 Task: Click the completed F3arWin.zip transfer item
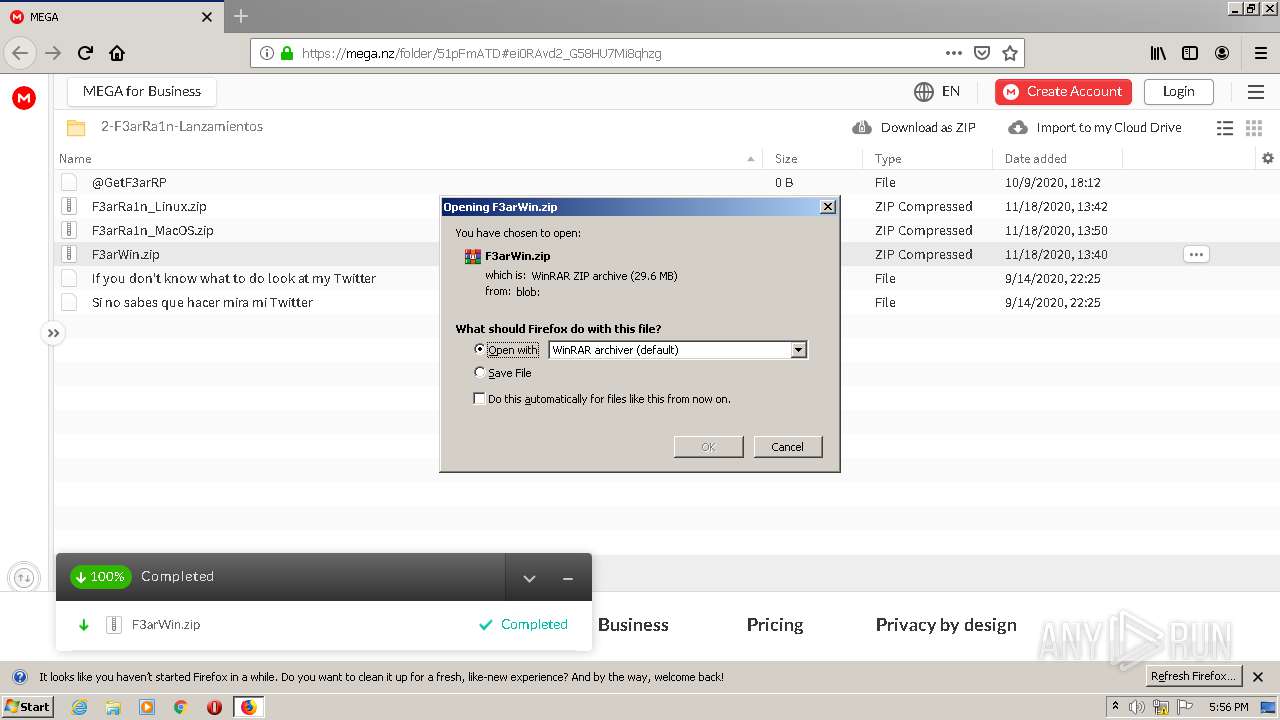tap(324, 625)
